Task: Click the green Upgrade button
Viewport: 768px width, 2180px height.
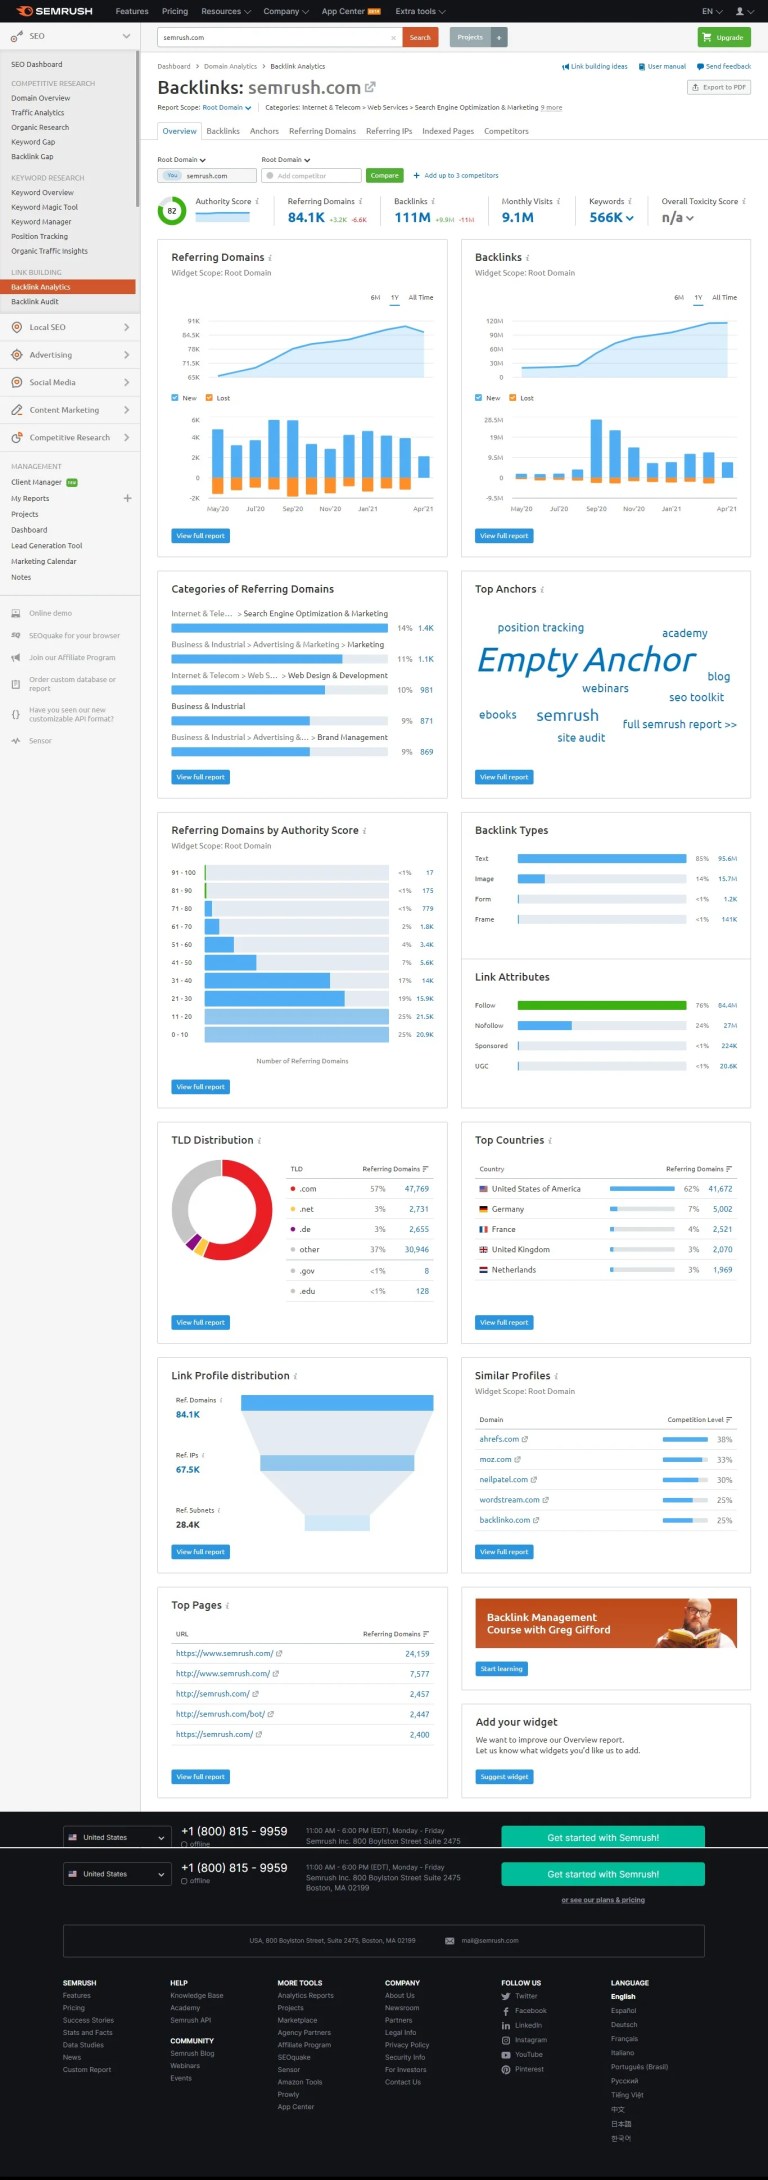Action: click(x=724, y=37)
